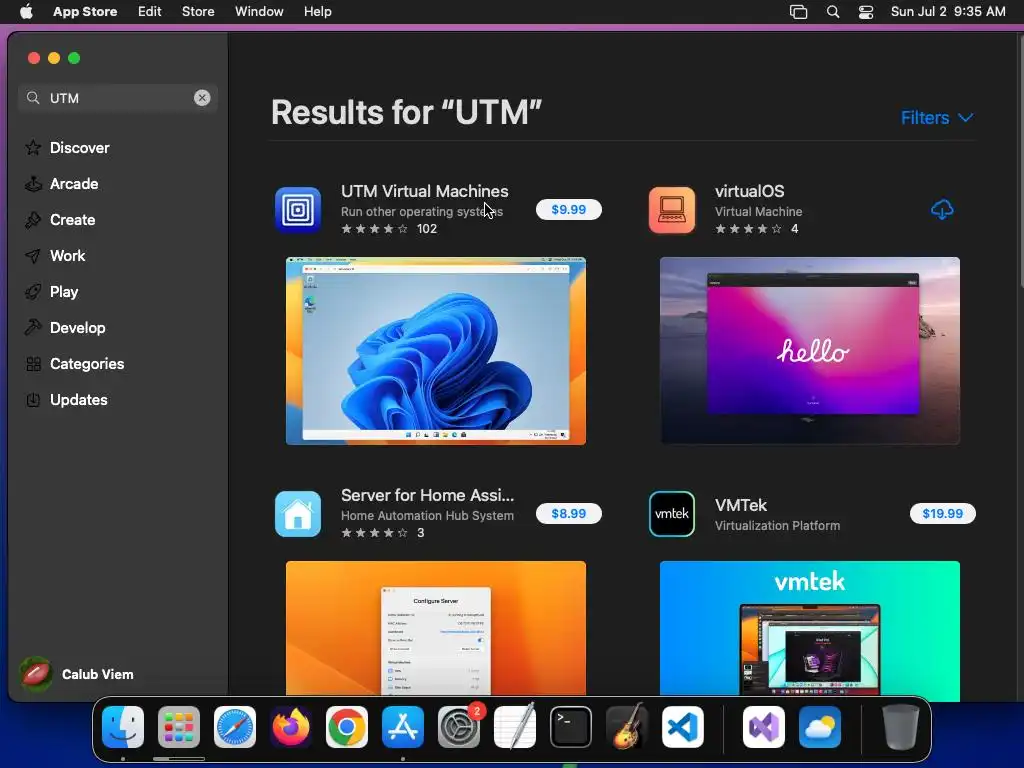This screenshot has width=1024, height=768.
Task: Open Finder from the Dock
Action: [x=123, y=727]
